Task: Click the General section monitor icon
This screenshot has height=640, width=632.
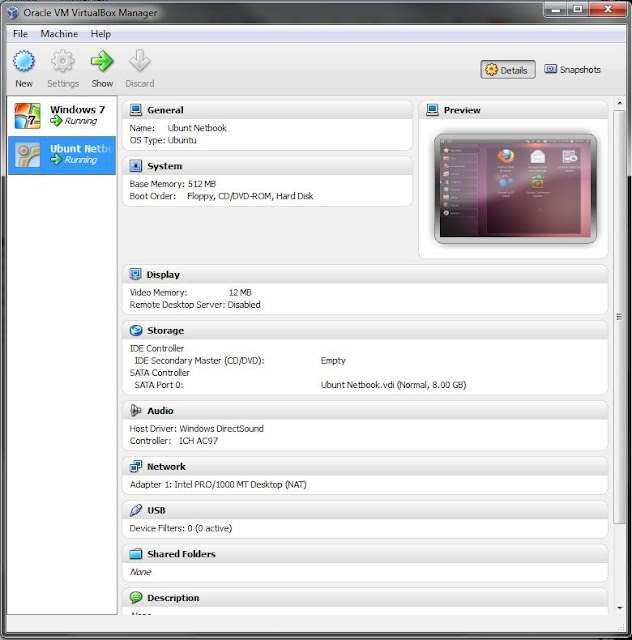Action: coord(136,110)
